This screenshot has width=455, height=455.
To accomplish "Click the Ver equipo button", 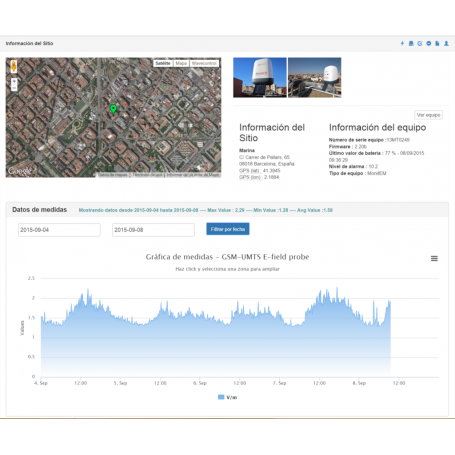I will click(x=428, y=115).
